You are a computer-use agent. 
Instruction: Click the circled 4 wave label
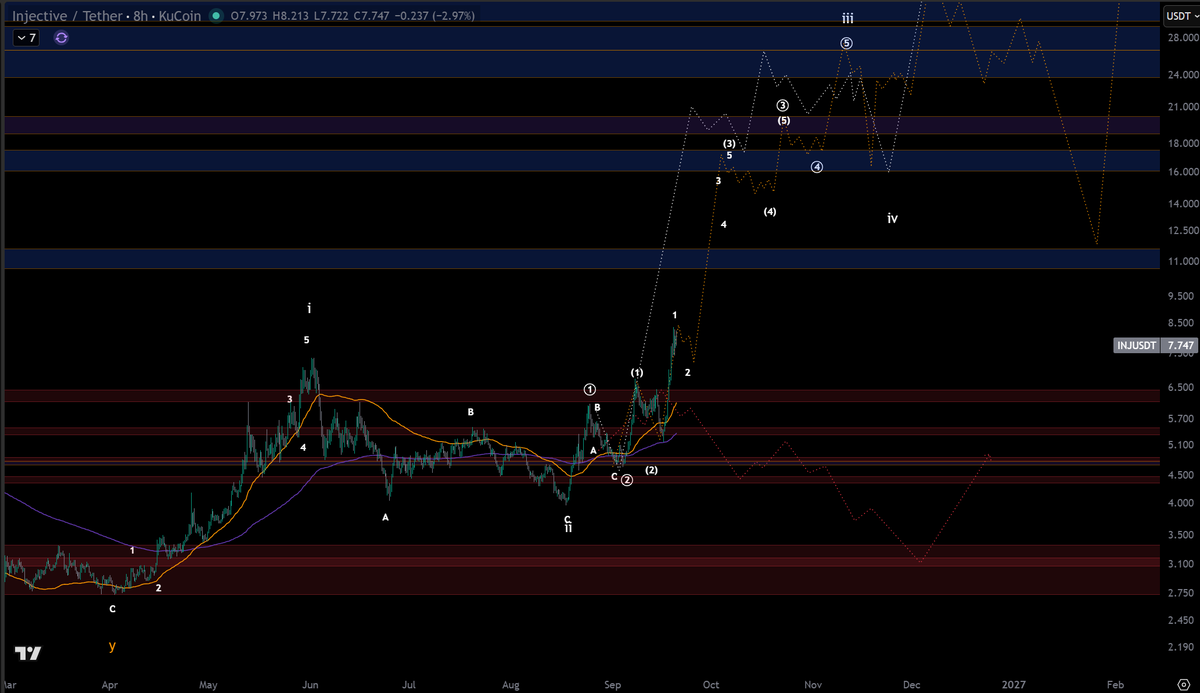point(817,167)
